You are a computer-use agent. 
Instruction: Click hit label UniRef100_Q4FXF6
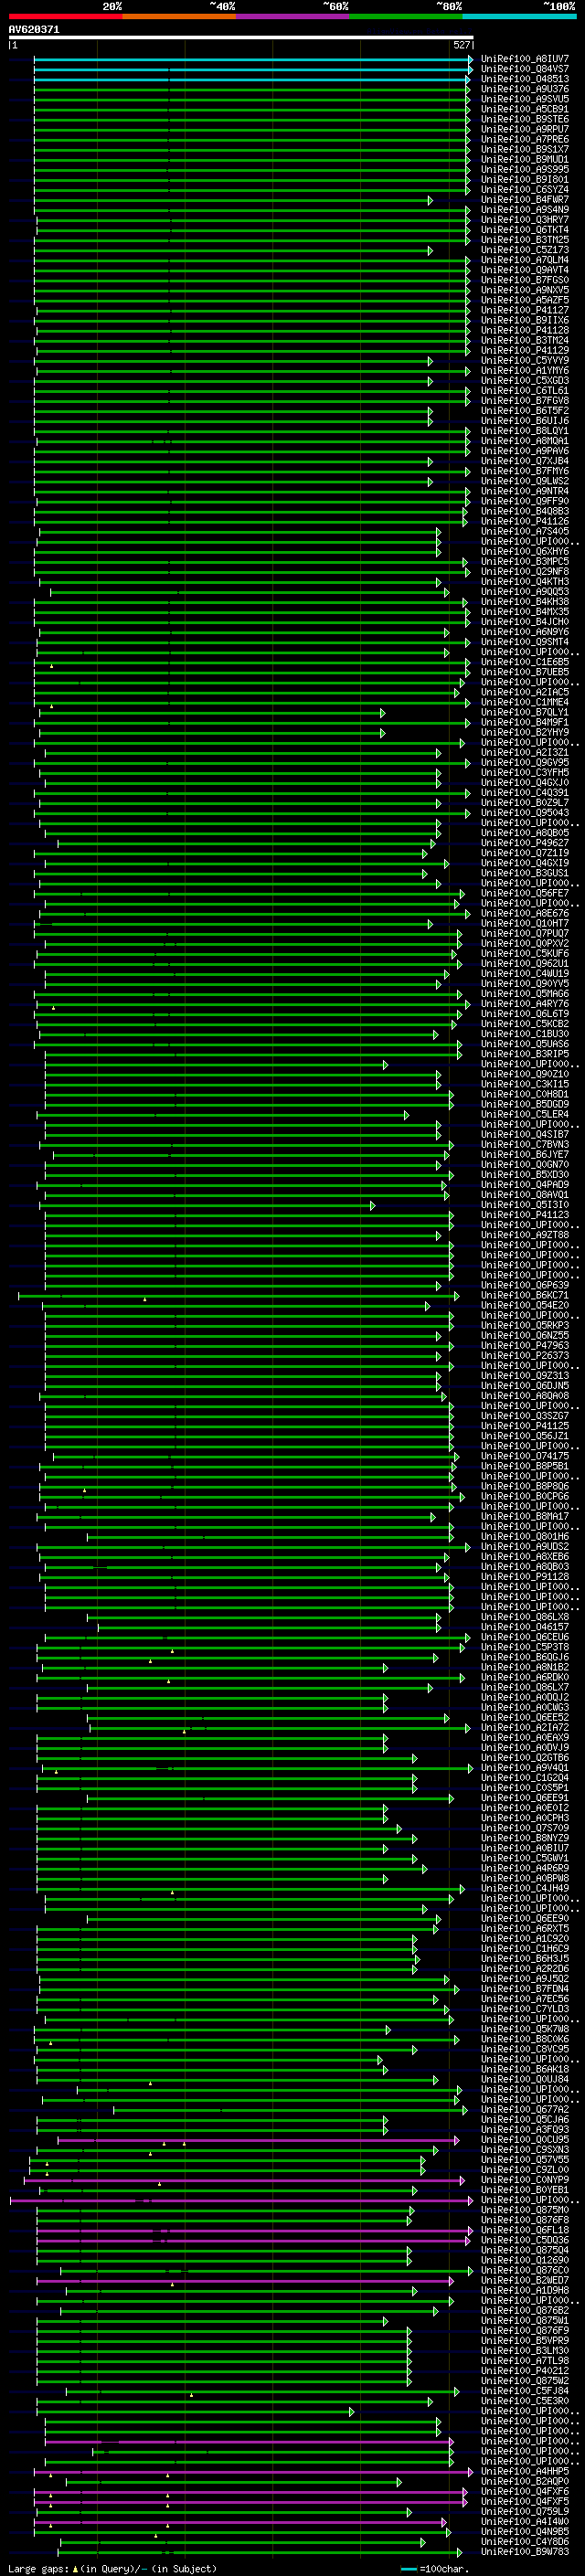[x=525, y=2491]
